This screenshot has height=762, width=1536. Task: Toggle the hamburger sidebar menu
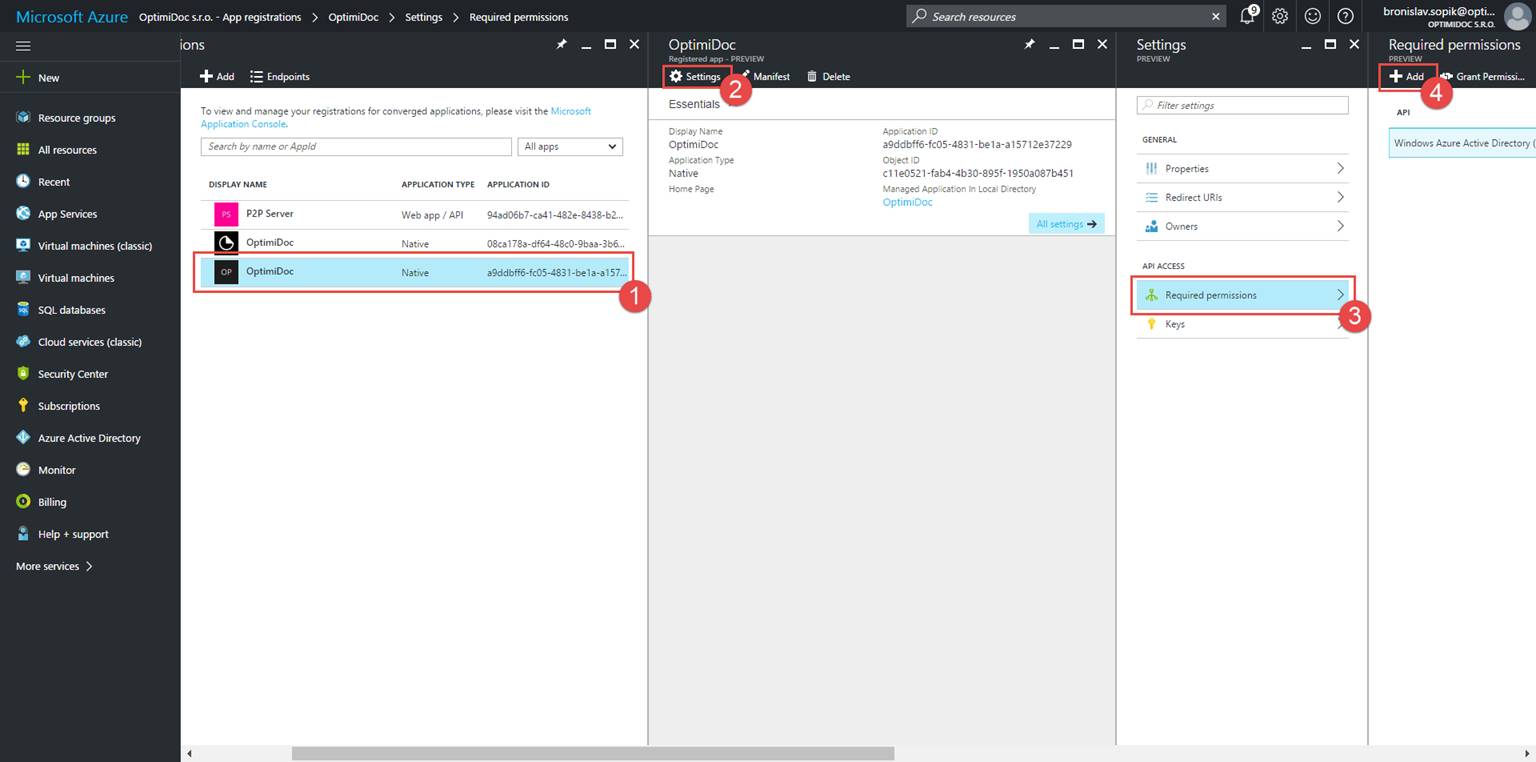23,46
